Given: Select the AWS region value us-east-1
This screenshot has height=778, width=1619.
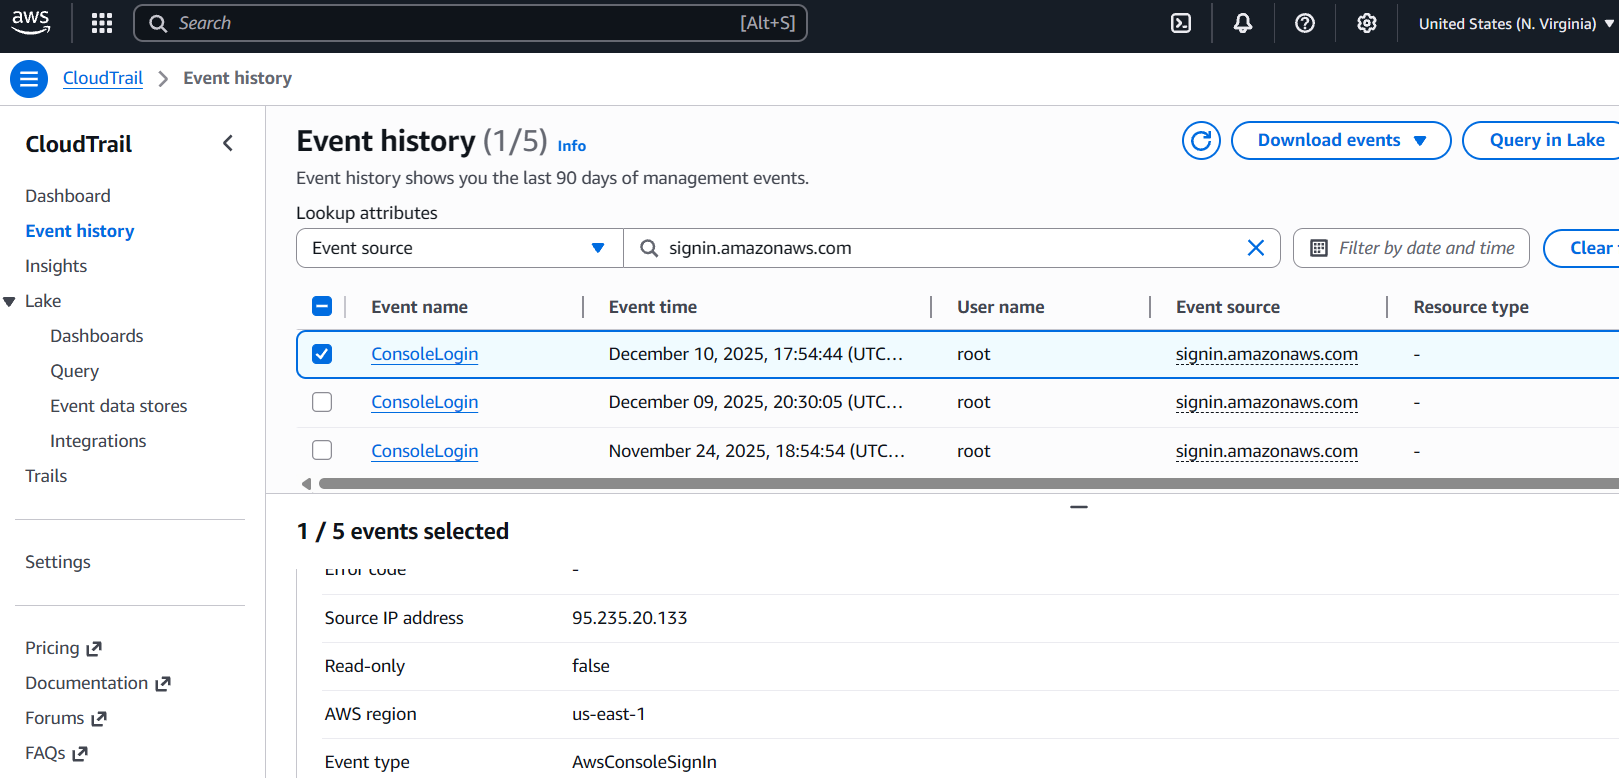Looking at the screenshot, I should 609,714.
